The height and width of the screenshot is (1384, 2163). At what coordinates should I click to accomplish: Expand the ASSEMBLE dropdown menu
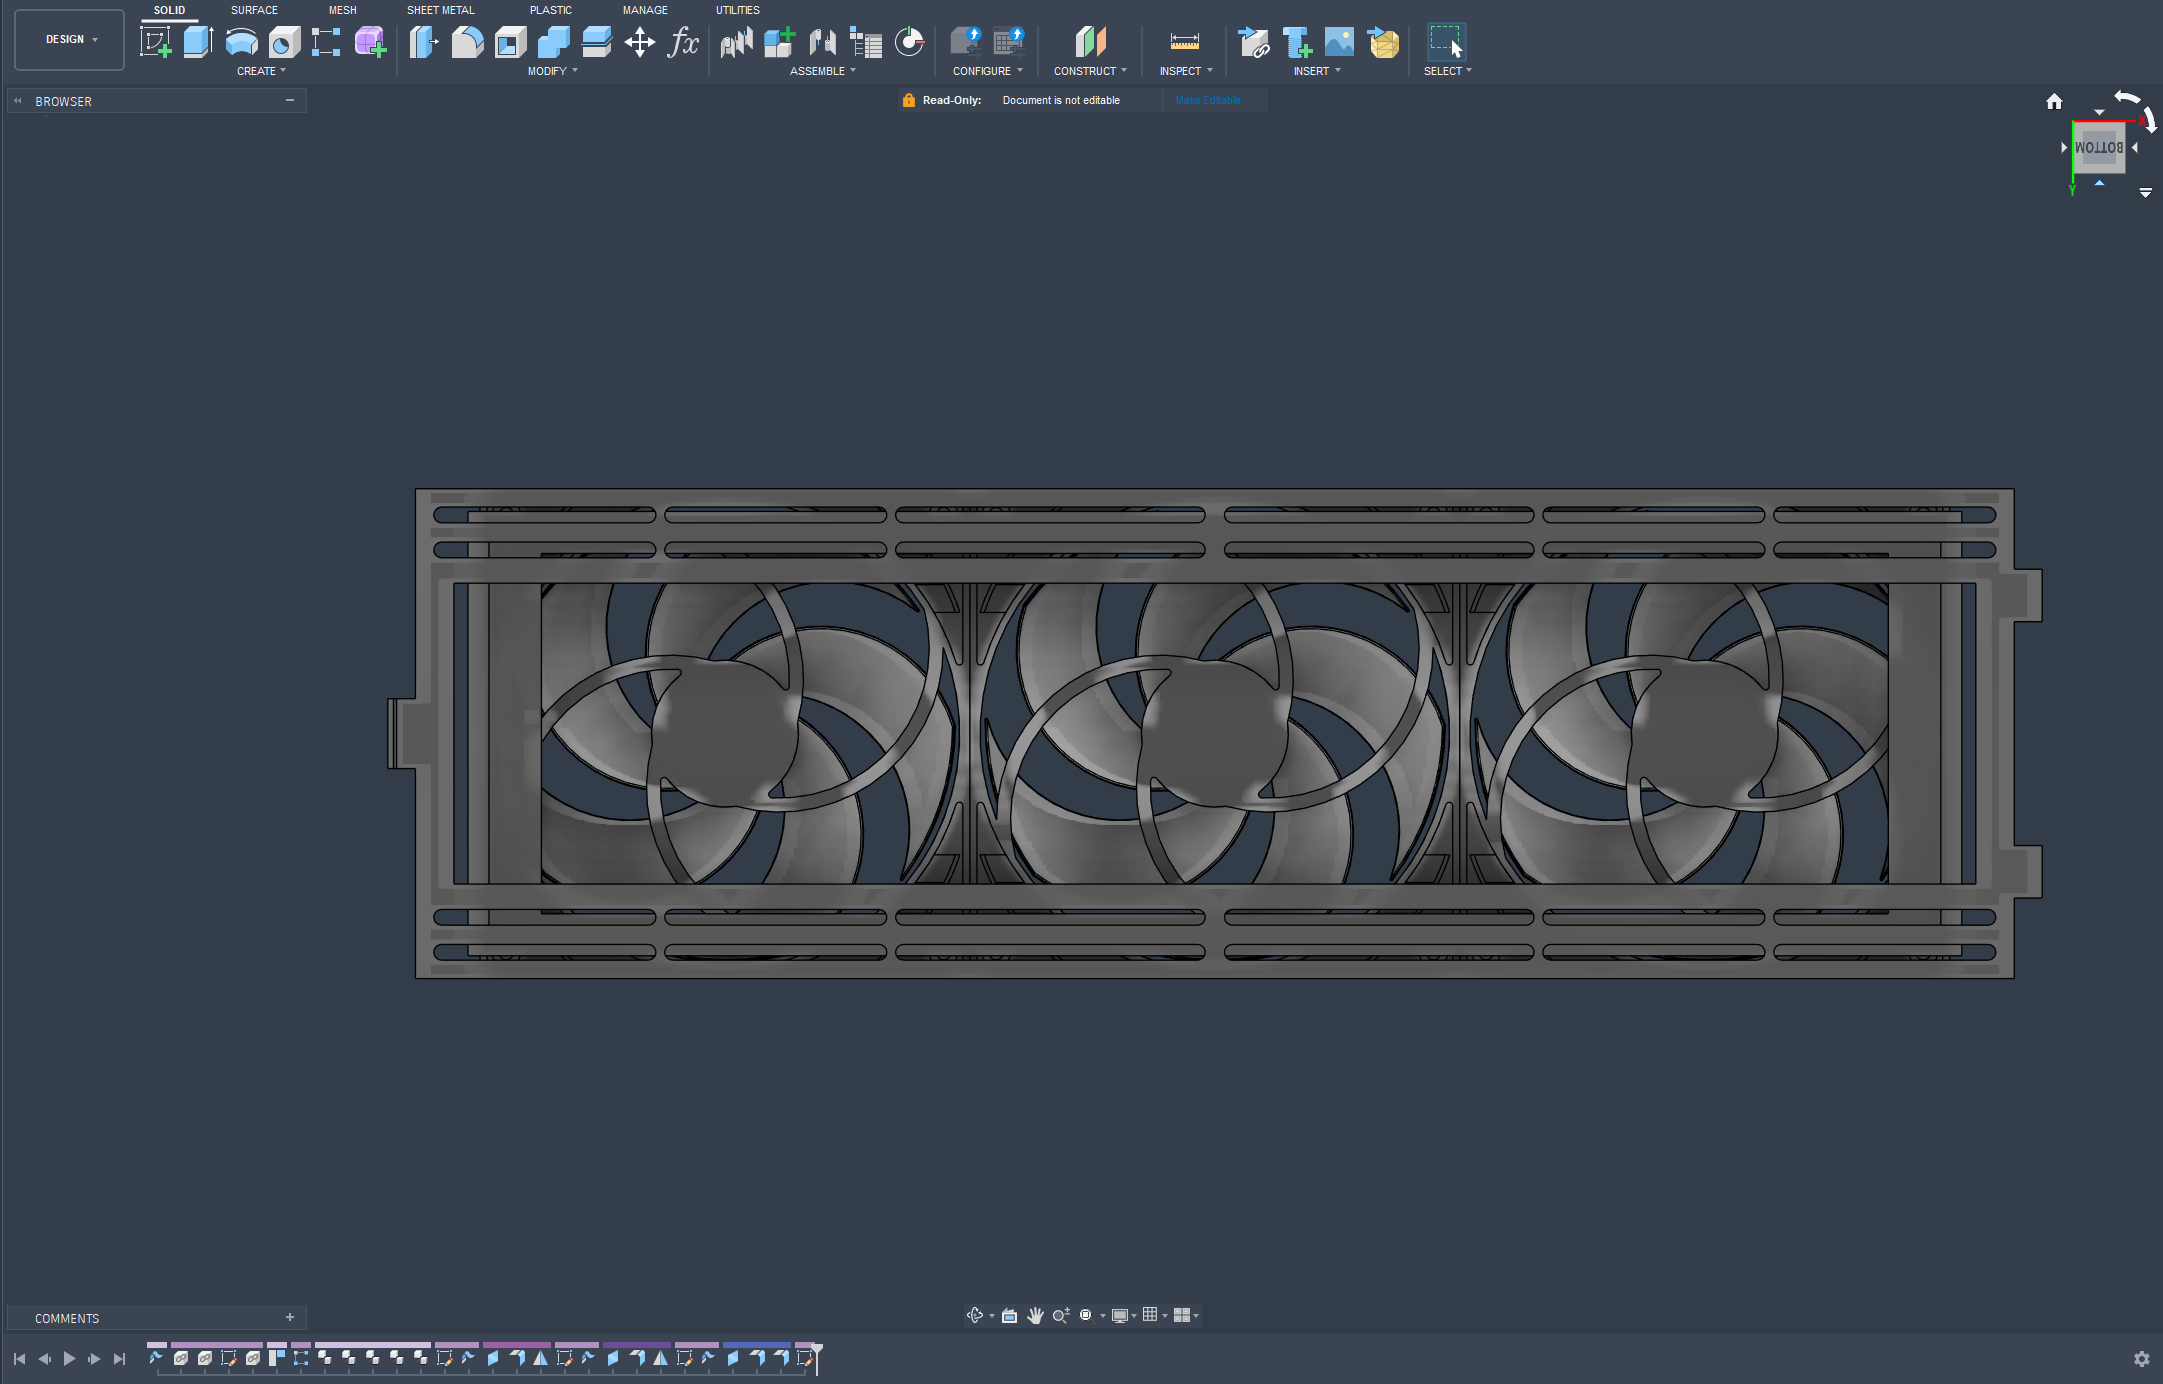coord(822,71)
